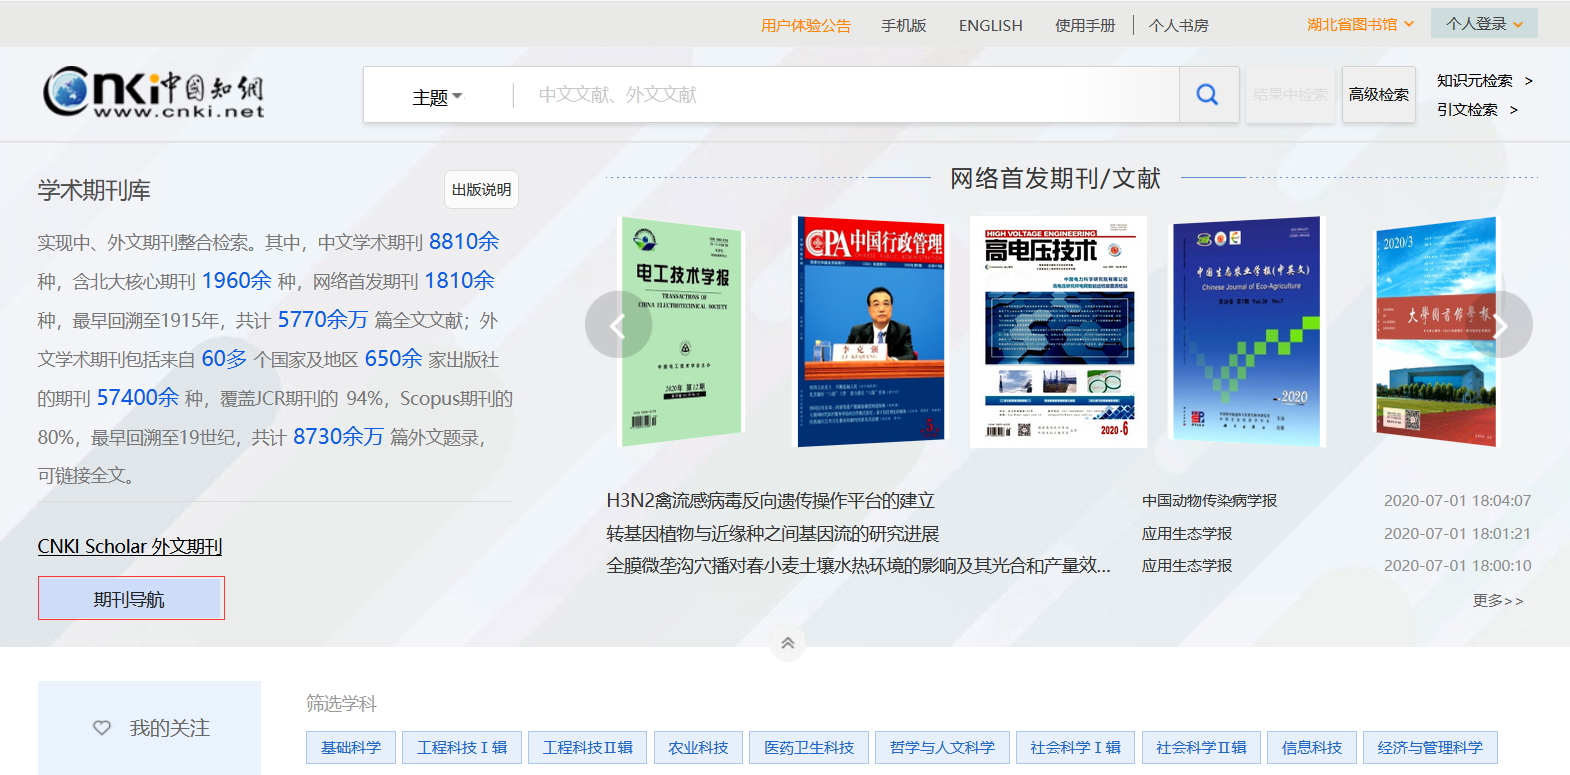Viewport: 1570px width, 775px height.
Task: Filter by 农业科技 subject
Action: tap(699, 748)
